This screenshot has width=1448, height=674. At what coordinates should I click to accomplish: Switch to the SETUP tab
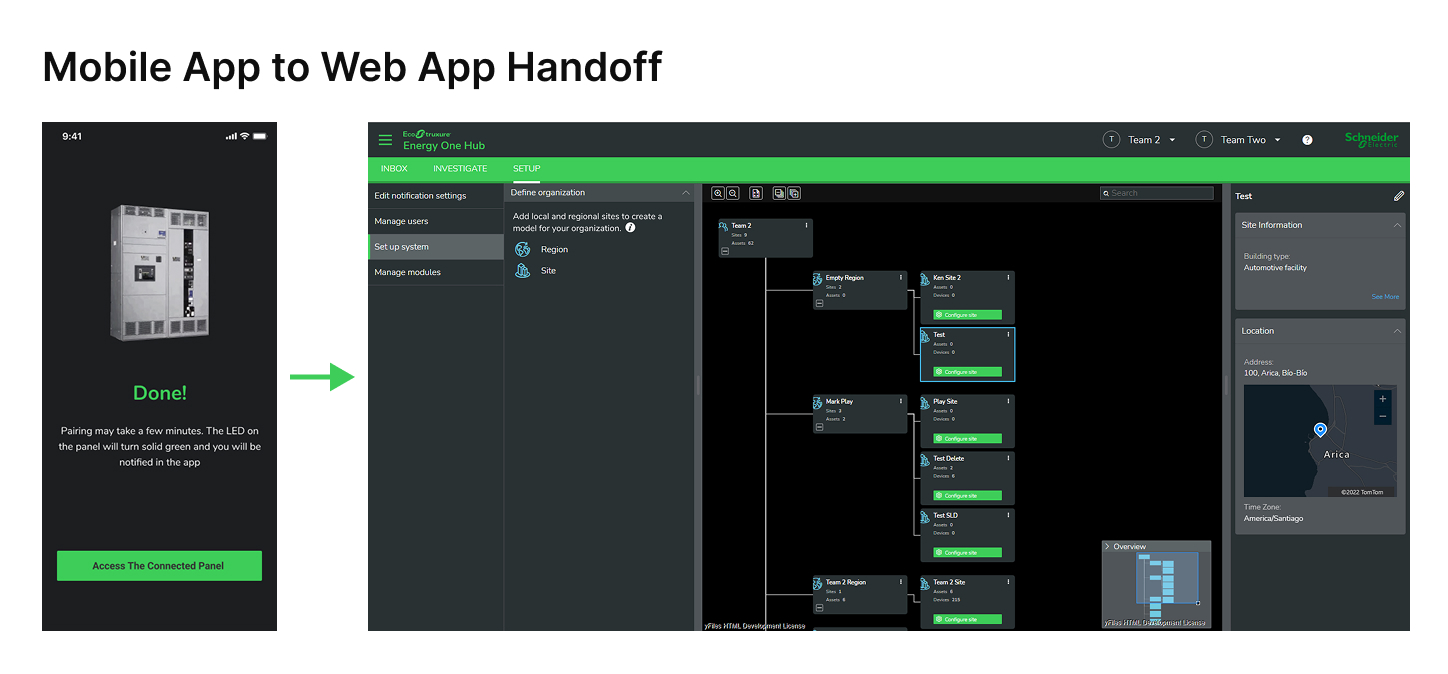[527, 169]
